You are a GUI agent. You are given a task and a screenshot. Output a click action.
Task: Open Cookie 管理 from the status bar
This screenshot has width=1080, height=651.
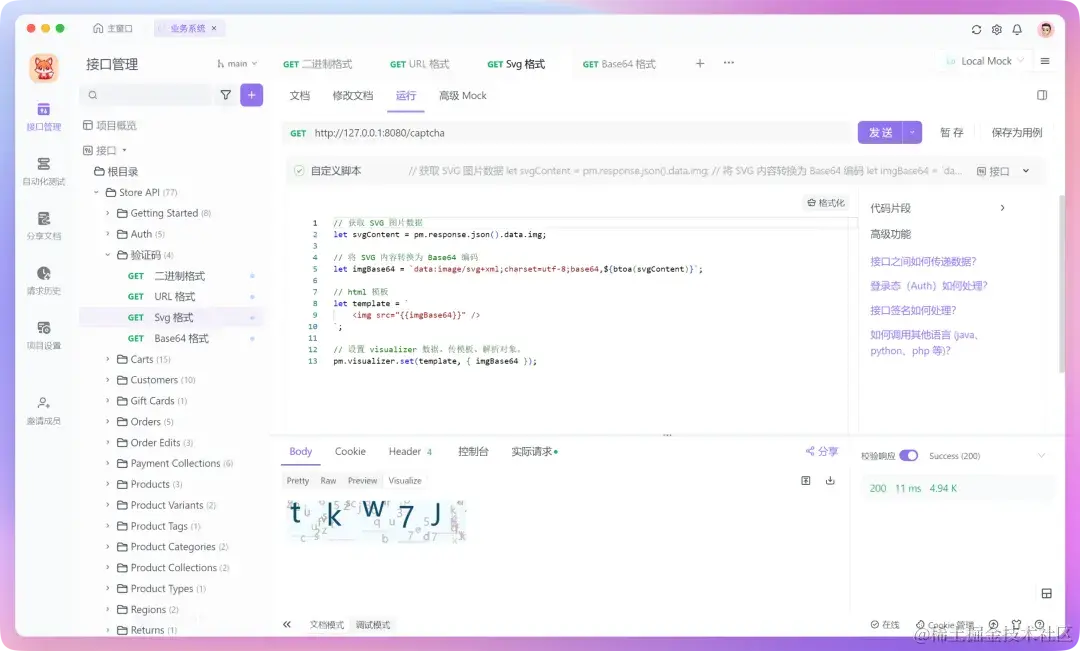coord(945,624)
